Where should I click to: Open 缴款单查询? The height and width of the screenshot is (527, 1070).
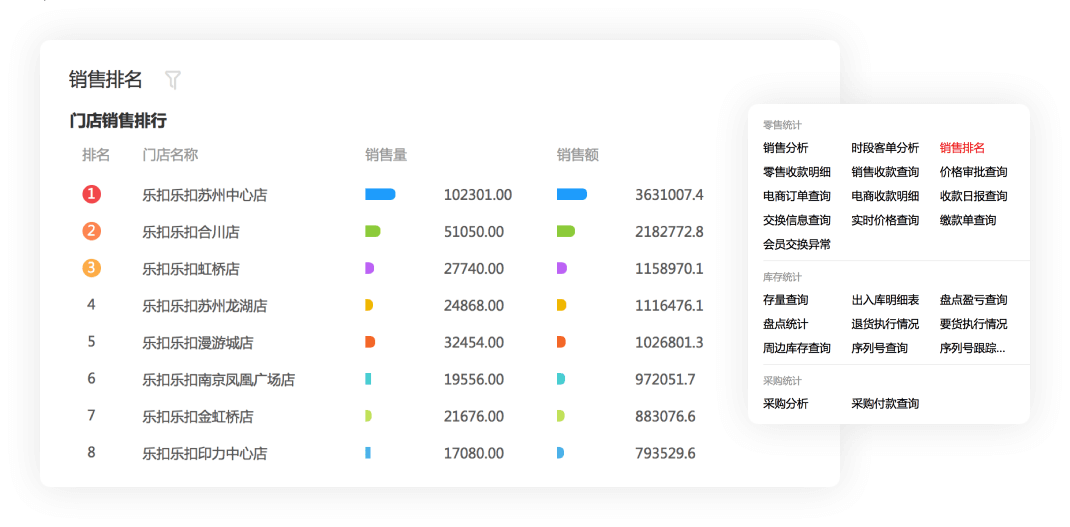pos(968,220)
